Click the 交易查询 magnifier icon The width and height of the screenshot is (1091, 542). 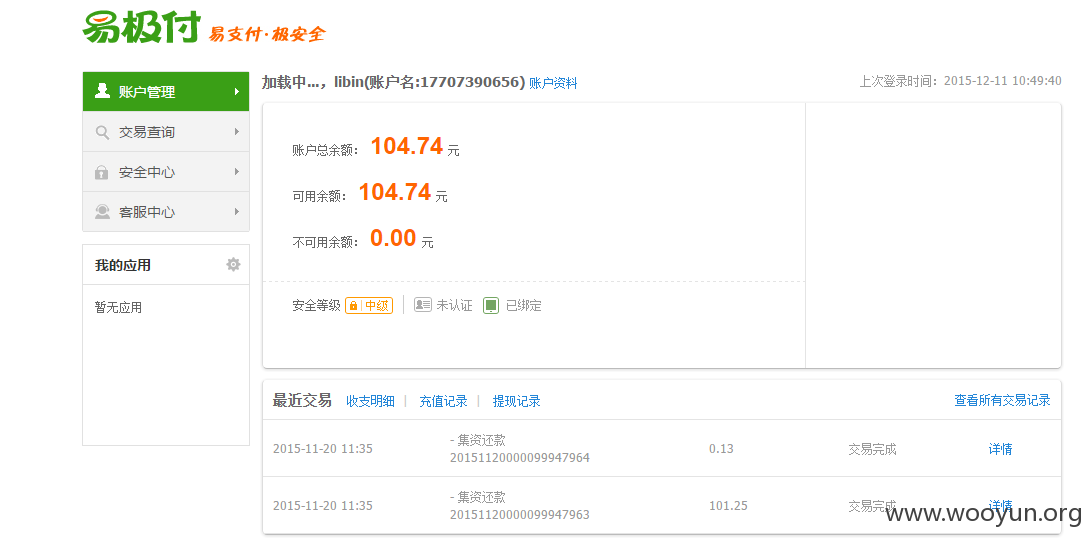point(102,132)
